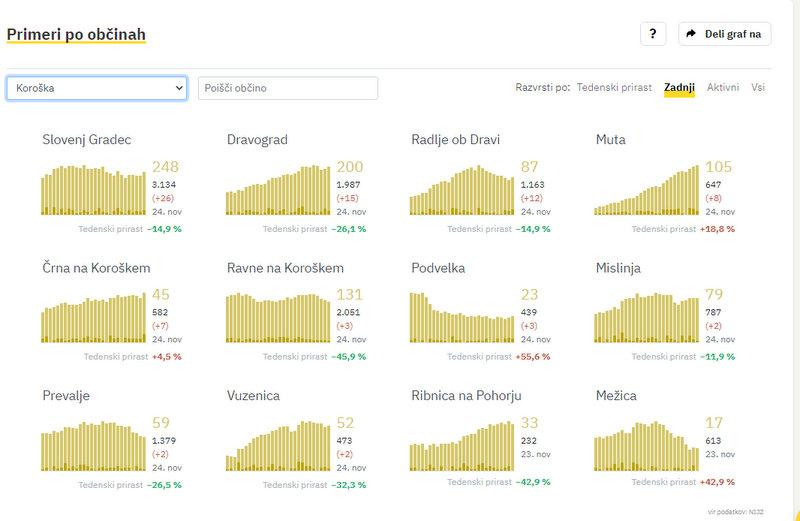This screenshot has width=800, height=521.
Task: Click the Ravne na Koroškem title
Action: (x=285, y=268)
